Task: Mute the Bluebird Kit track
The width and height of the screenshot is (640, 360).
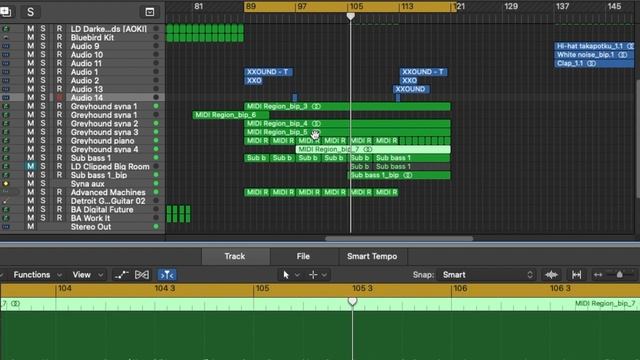Action: click(31, 38)
